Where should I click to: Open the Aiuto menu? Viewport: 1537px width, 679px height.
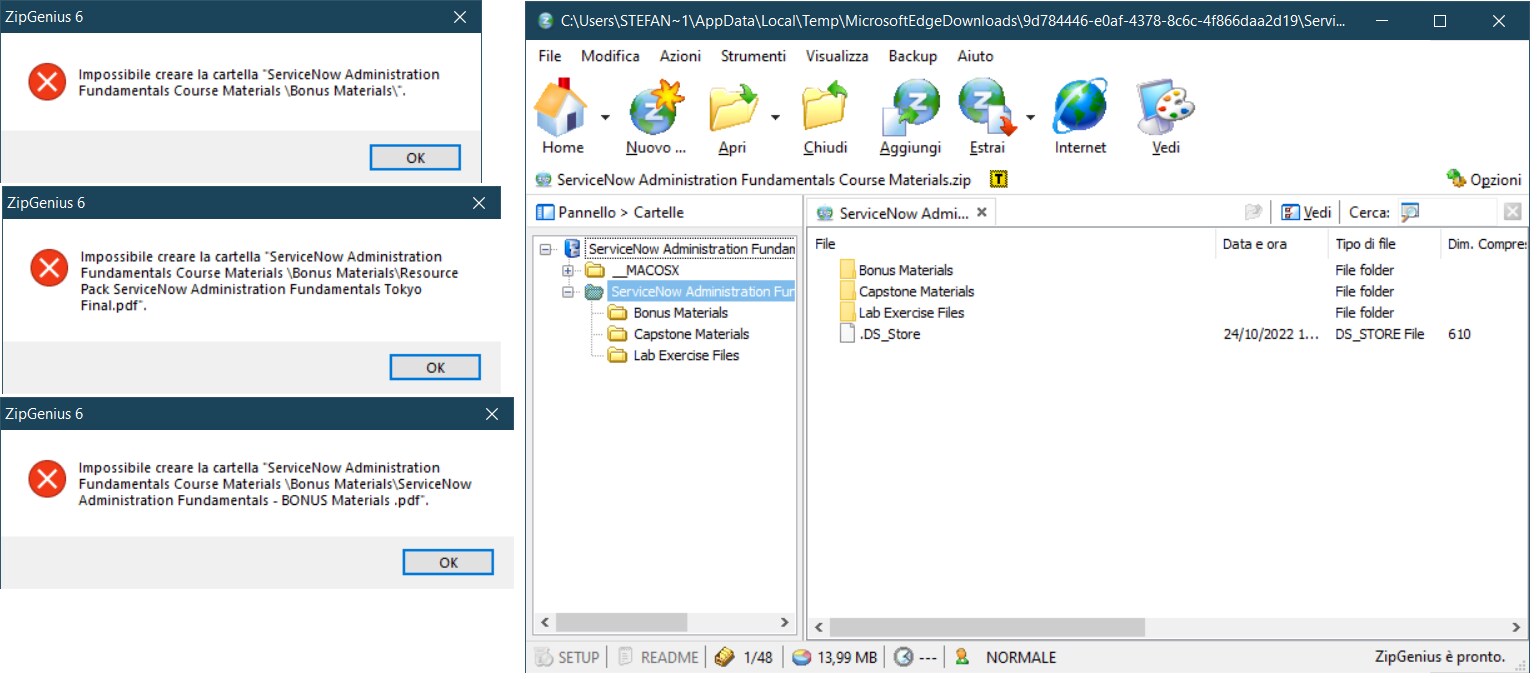975,56
